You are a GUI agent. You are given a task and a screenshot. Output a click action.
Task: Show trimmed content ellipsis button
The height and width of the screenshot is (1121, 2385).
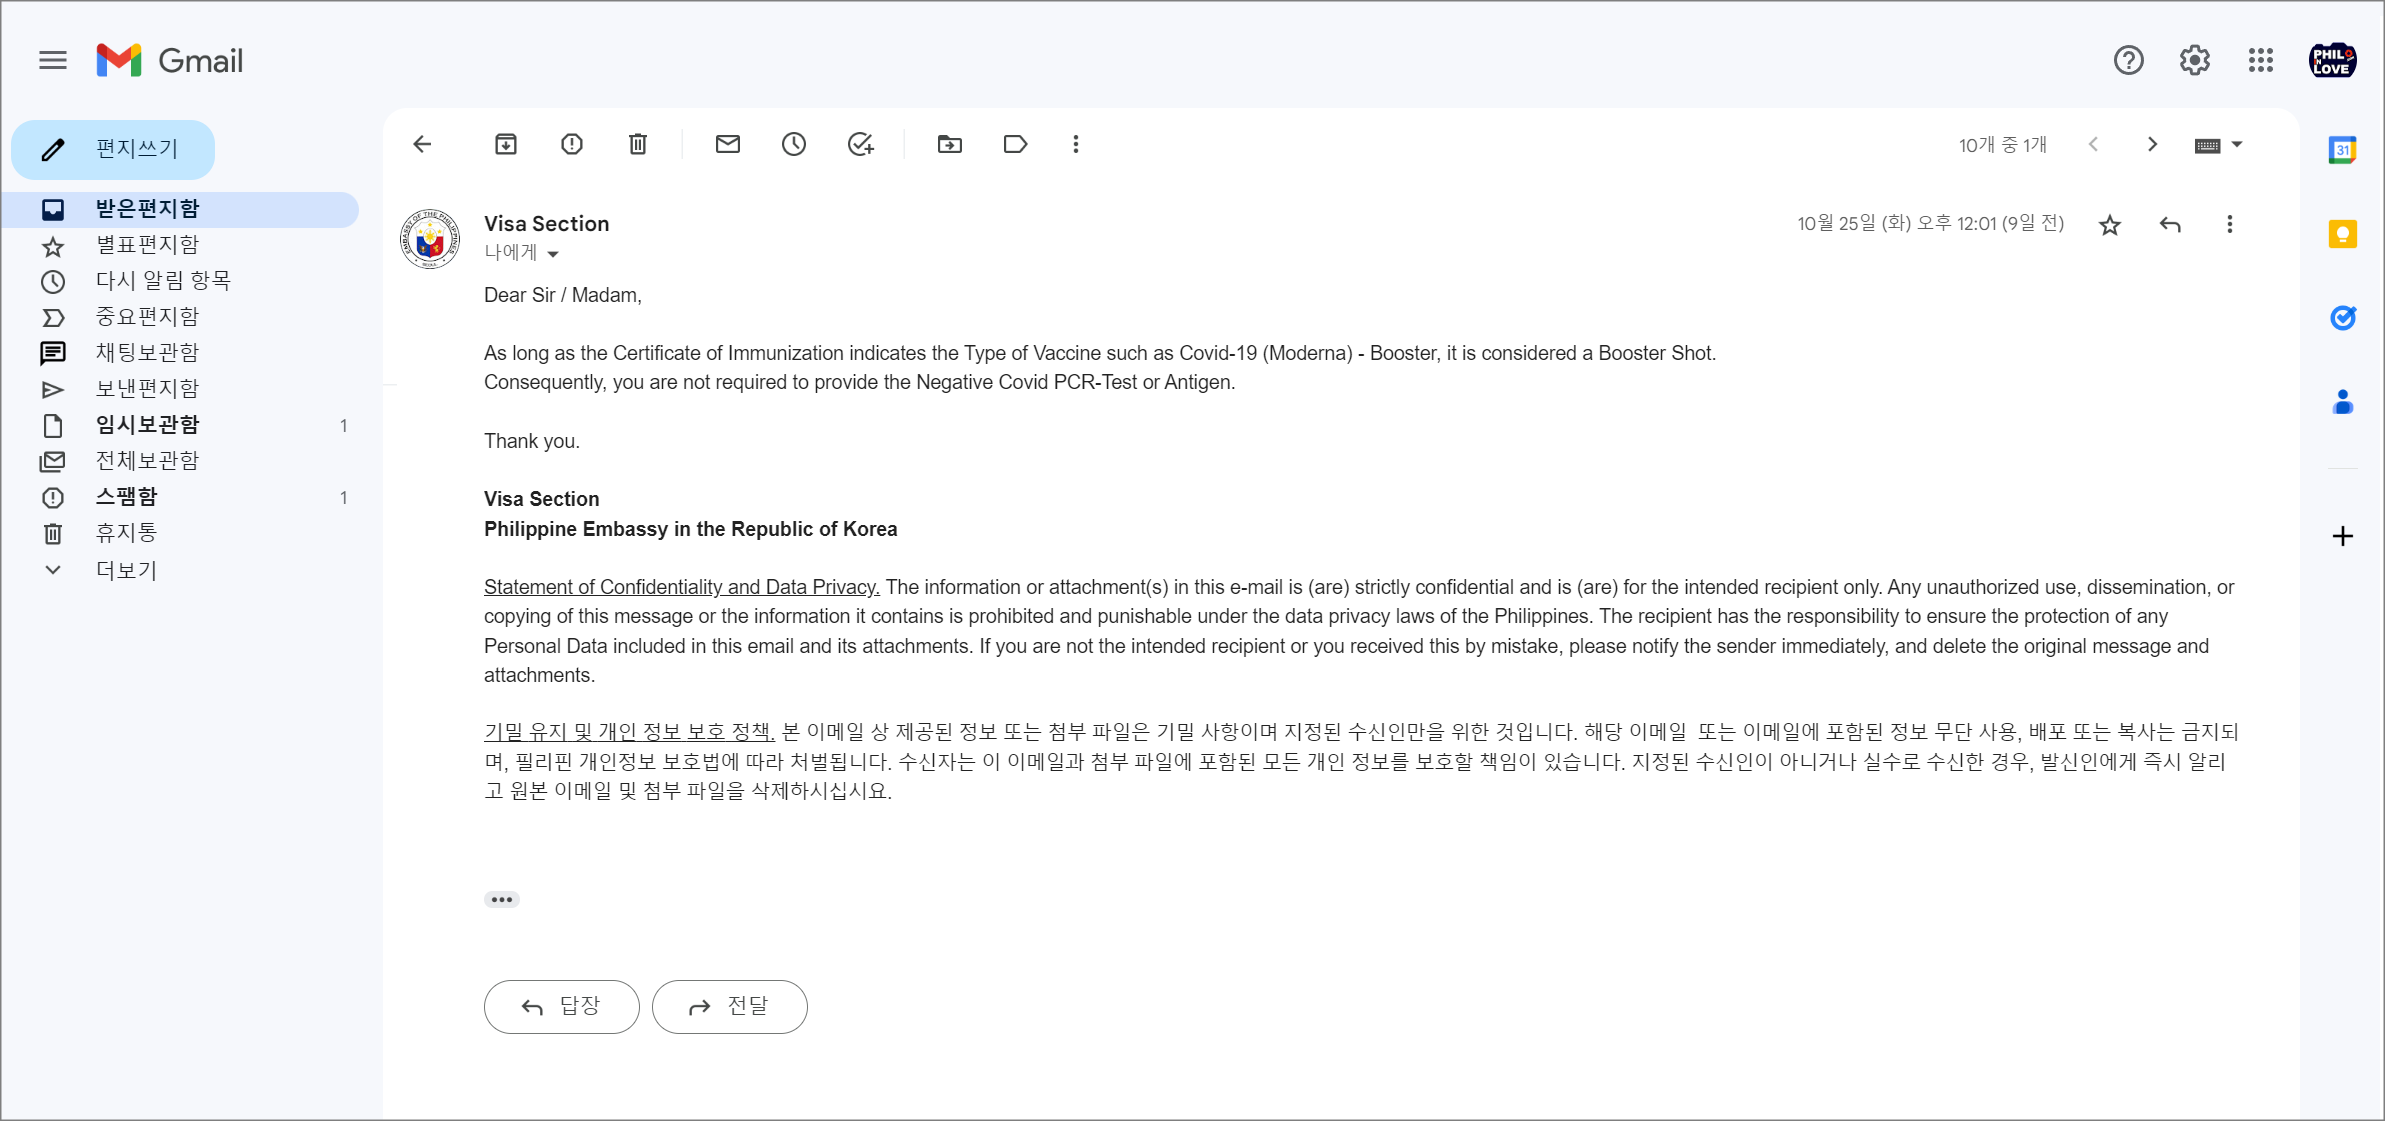coord(502,899)
